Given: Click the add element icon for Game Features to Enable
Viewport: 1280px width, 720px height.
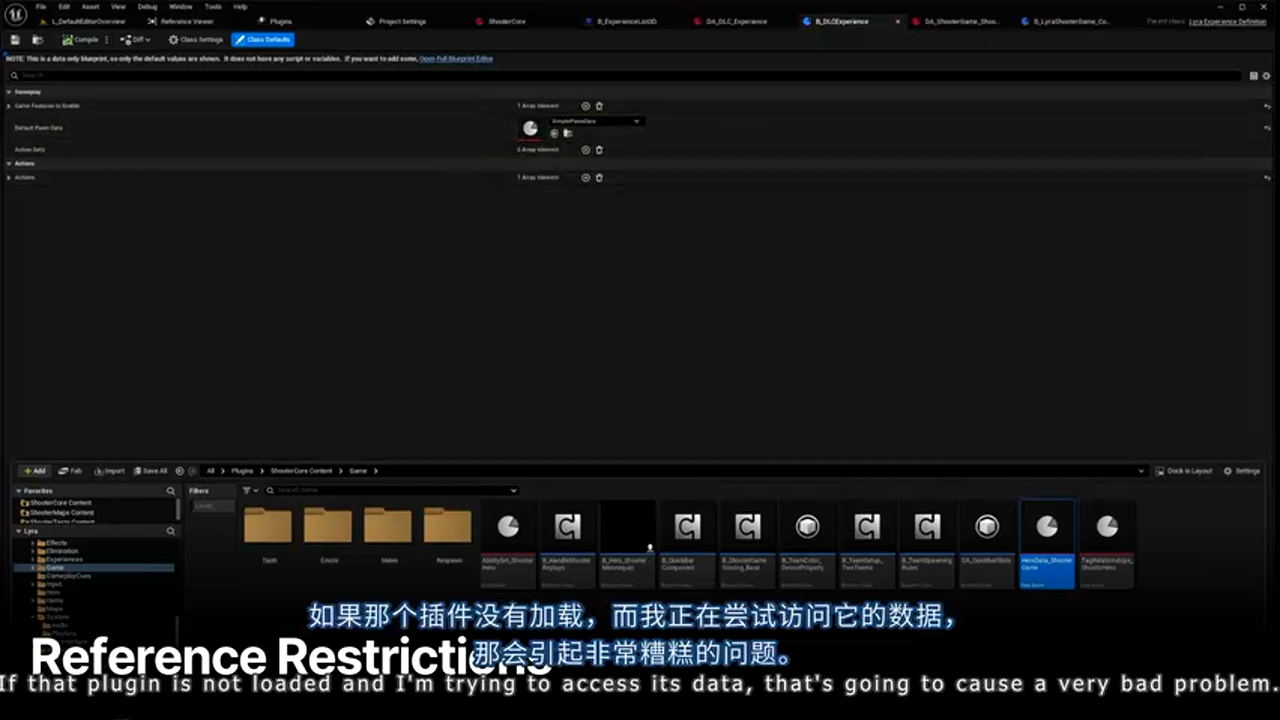Looking at the screenshot, I should click(x=586, y=106).
